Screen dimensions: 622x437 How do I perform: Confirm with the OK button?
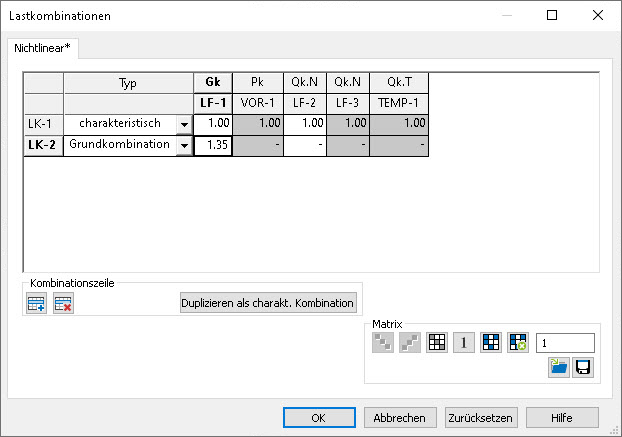318,417
